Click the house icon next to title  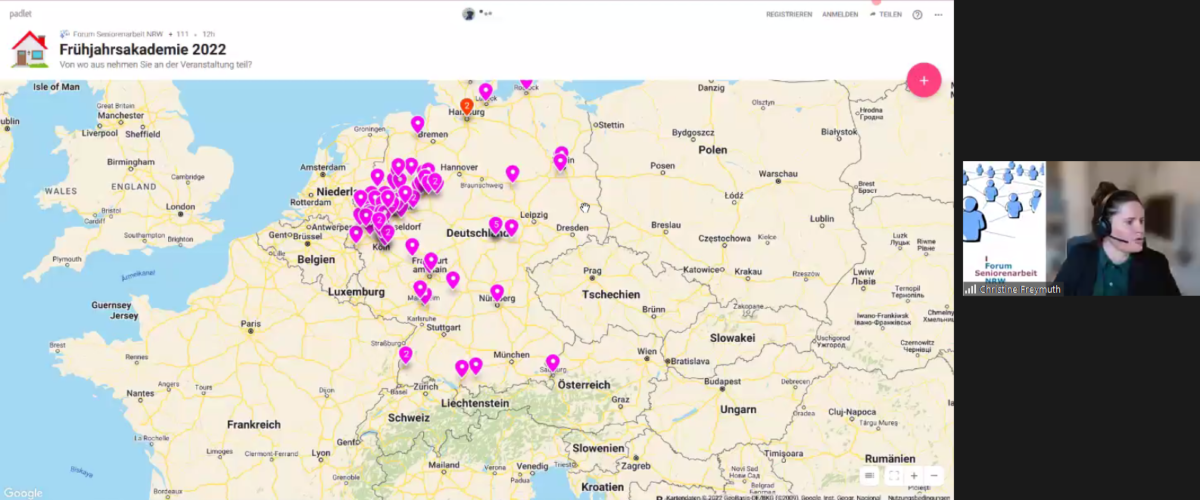(30, 49)
